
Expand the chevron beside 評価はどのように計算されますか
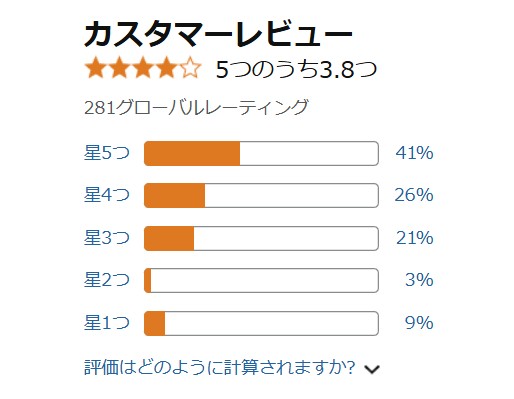[372, 369]
